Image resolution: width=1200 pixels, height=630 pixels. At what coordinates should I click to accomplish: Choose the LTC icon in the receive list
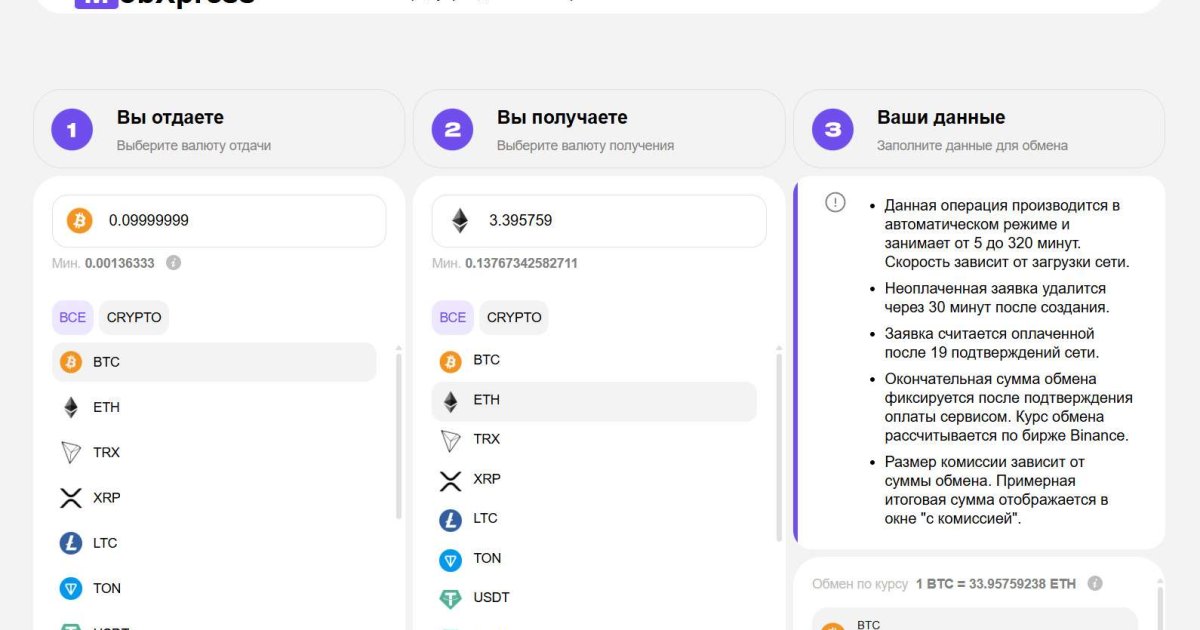pos(451,520)
